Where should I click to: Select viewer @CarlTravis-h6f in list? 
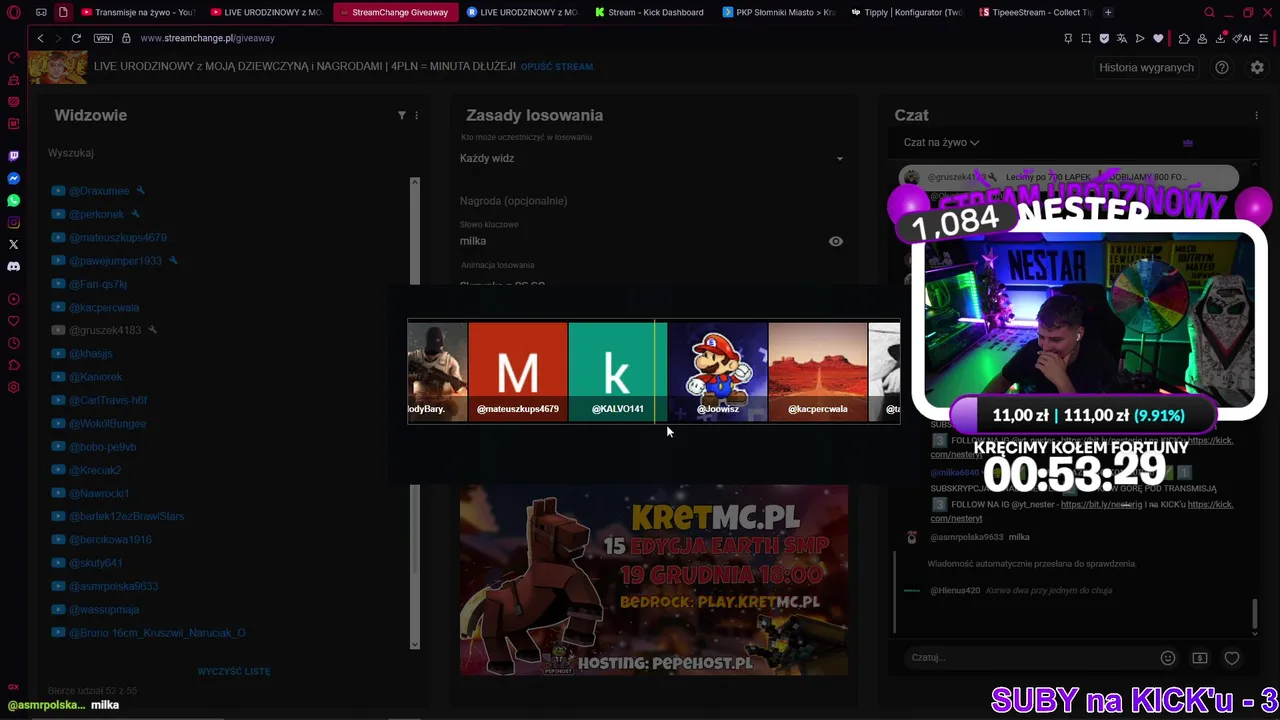pos(108,400)
